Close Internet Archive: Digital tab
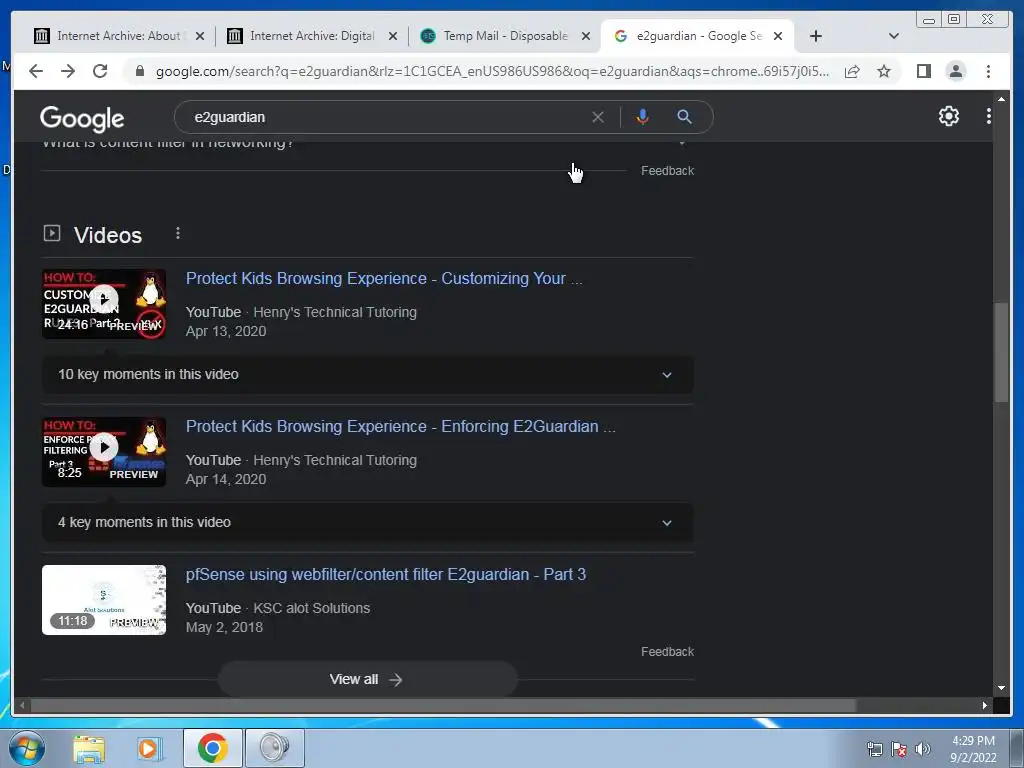1024x768 pixels. [x=392, y=36]
